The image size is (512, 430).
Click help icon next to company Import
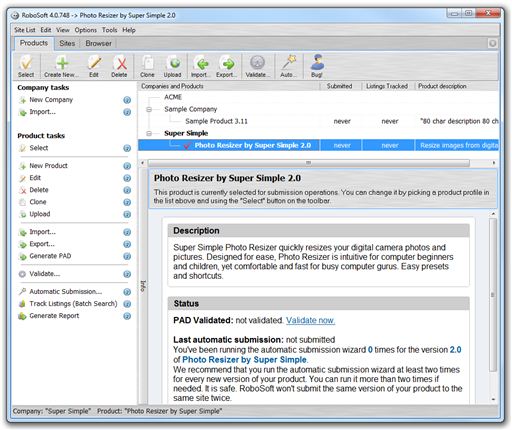point(127,112)
